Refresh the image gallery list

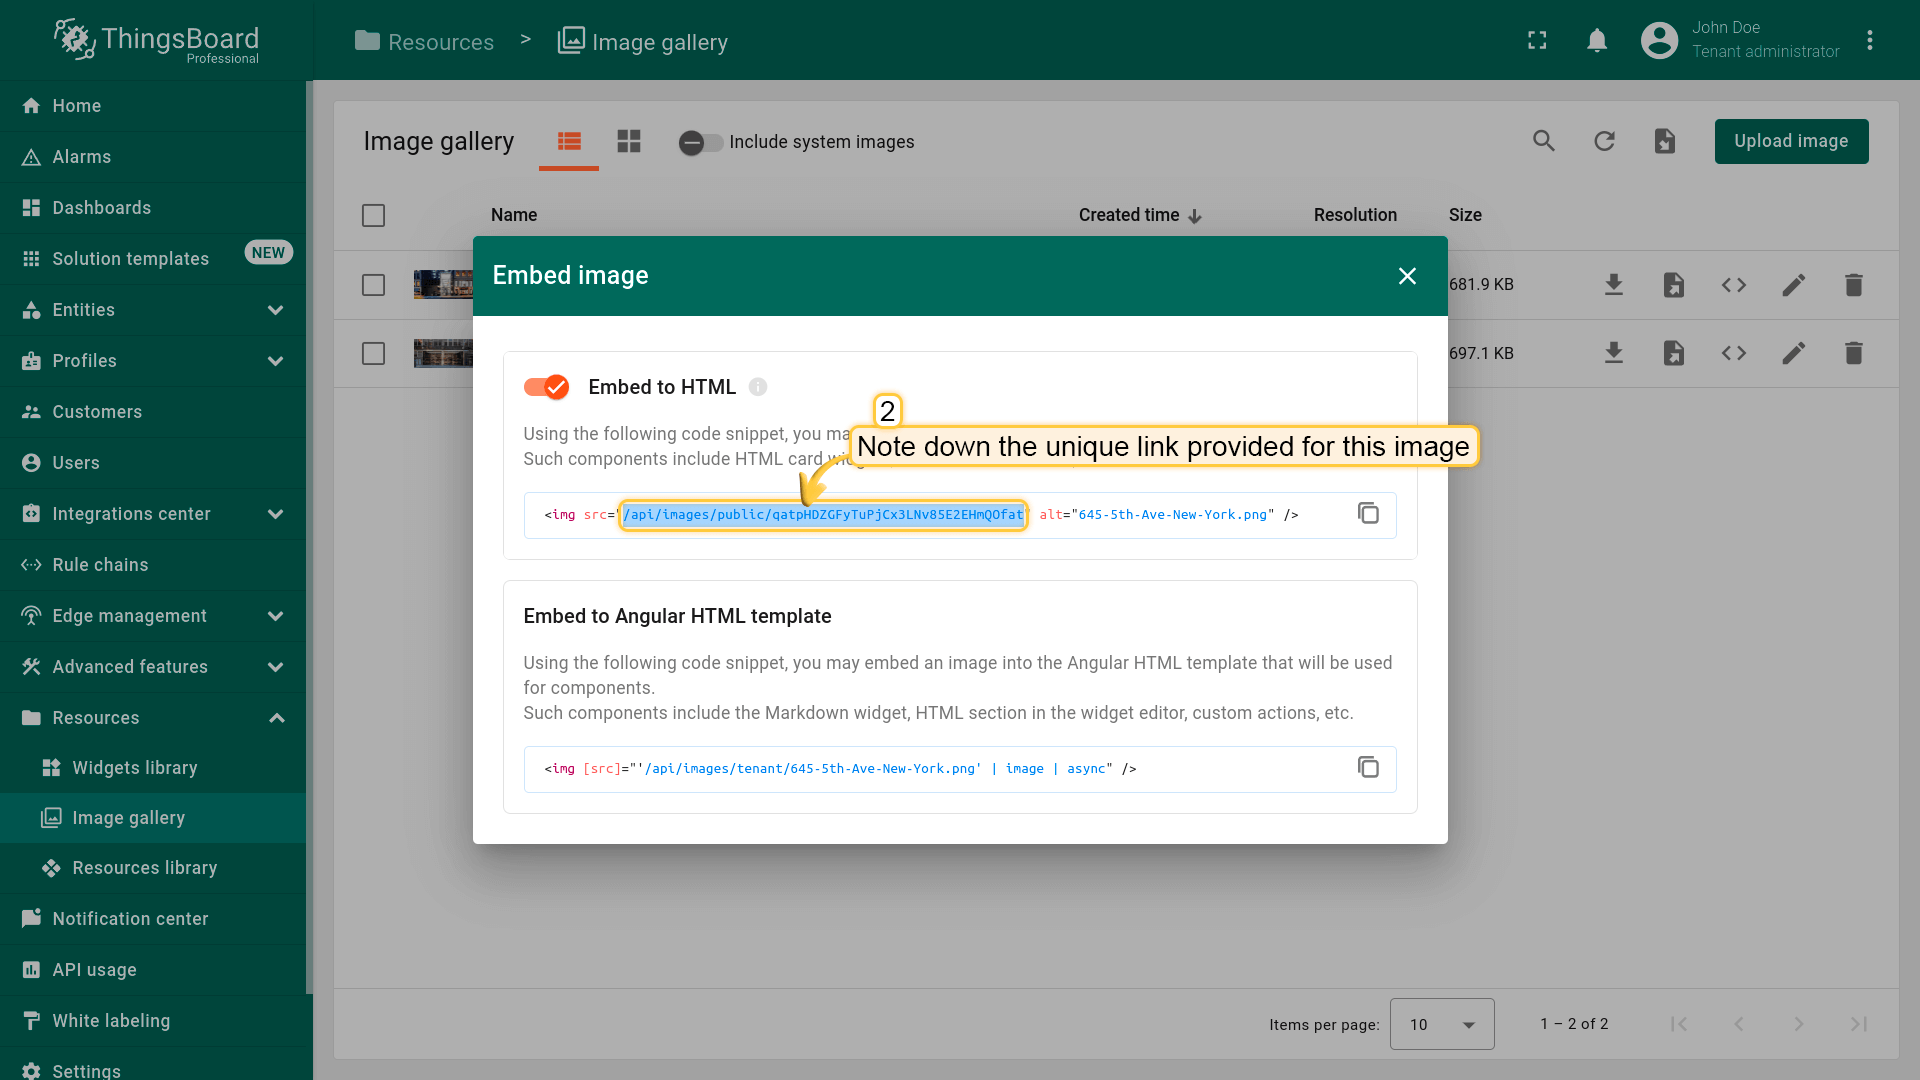tap(1604, 141)
